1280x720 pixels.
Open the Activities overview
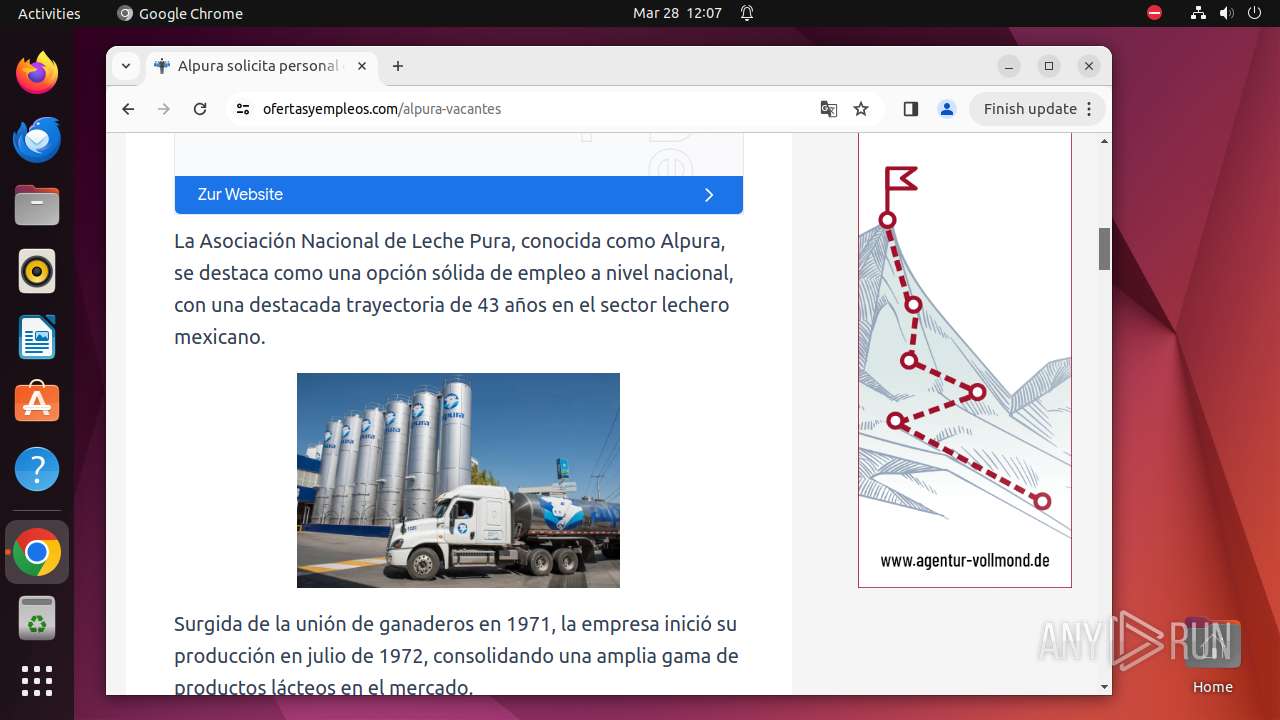(x=49, y=13)
